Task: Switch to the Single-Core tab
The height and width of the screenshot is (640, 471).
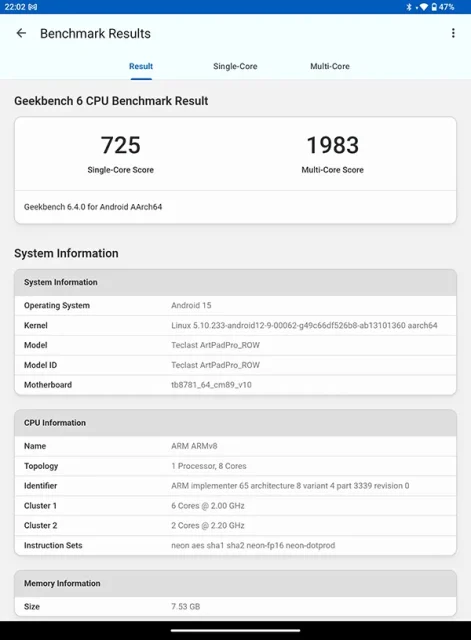Action: pyautogui.click(x=235, y=66)
